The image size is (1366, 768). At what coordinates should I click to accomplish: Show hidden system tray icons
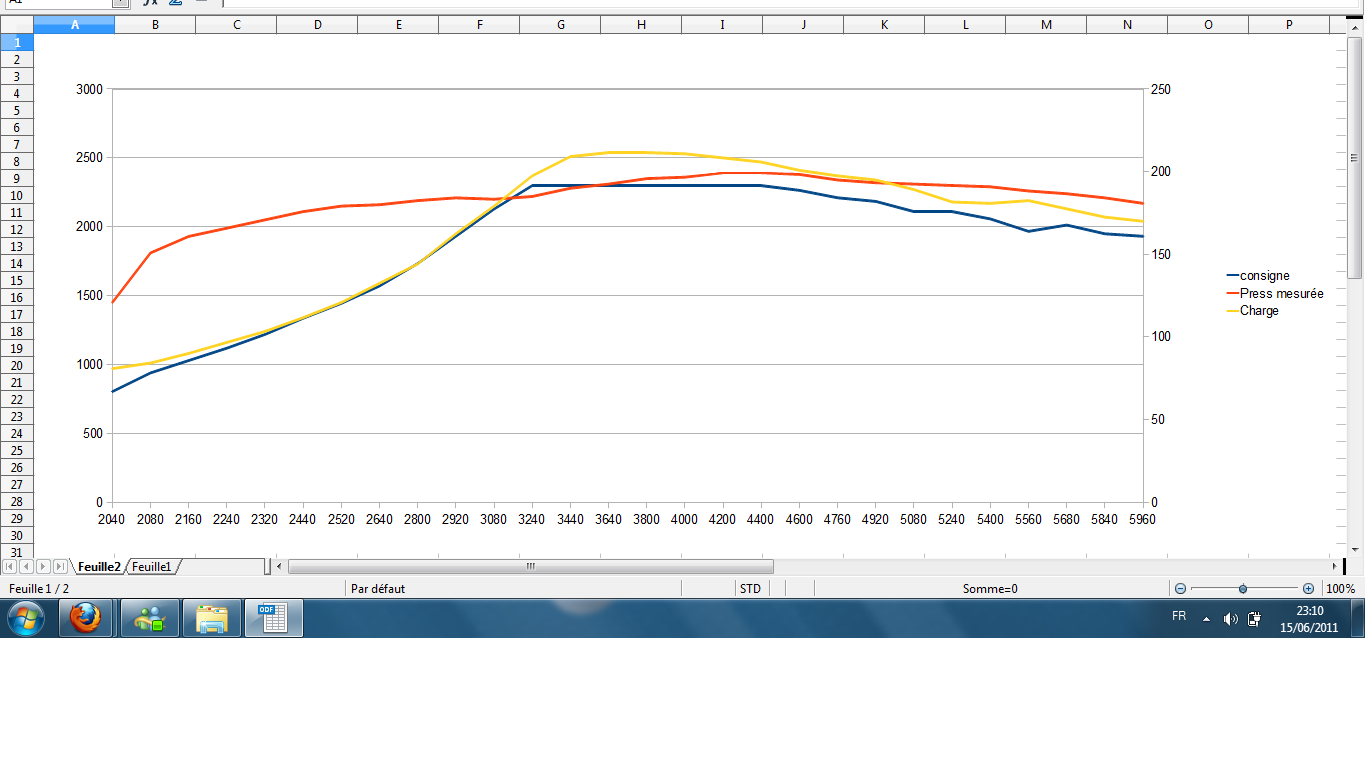1206,619
